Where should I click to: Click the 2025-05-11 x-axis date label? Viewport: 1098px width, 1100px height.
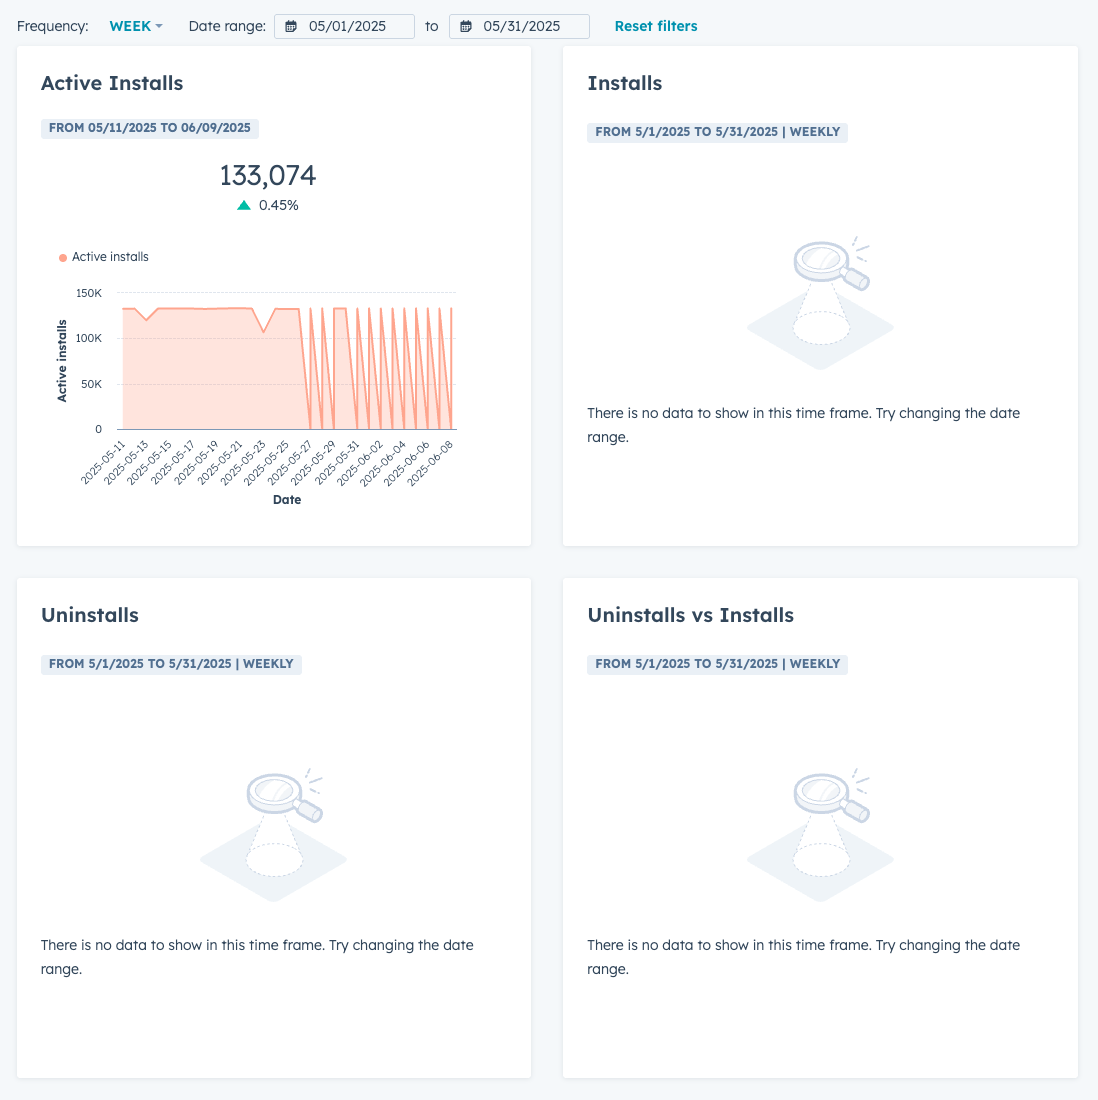[x=104, y=462]
